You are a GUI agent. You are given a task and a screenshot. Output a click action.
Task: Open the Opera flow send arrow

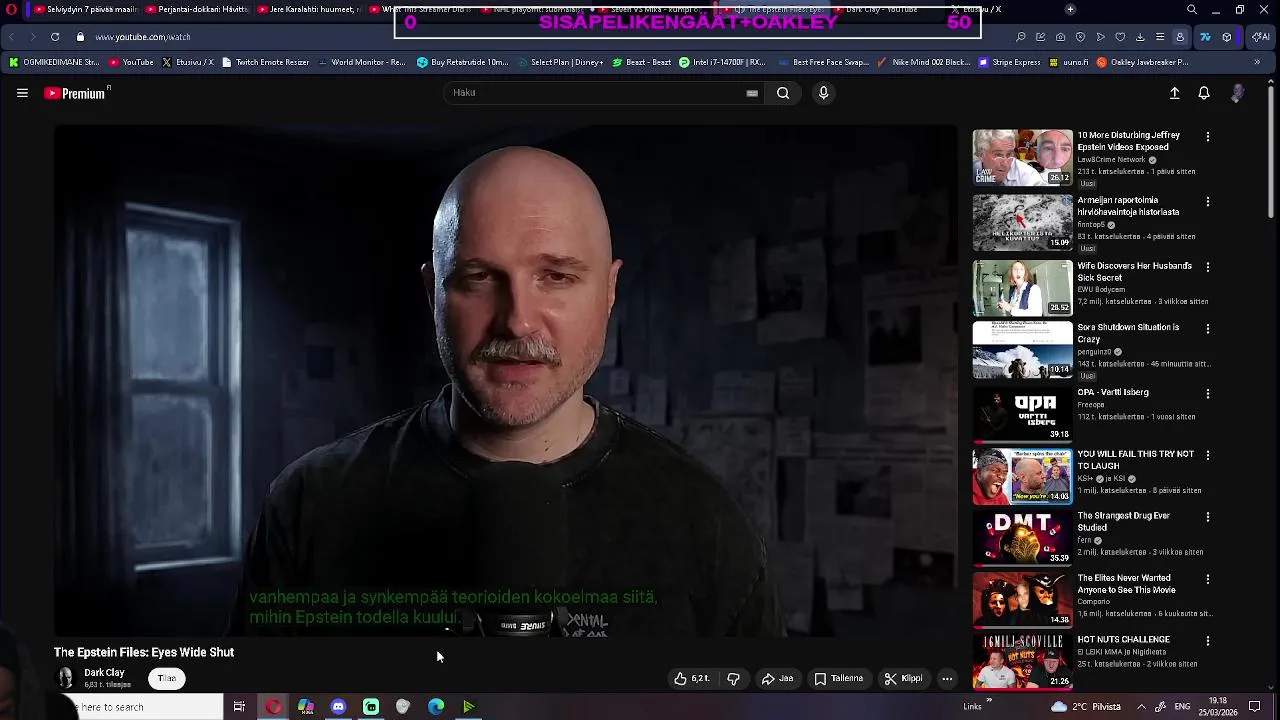1100,37
